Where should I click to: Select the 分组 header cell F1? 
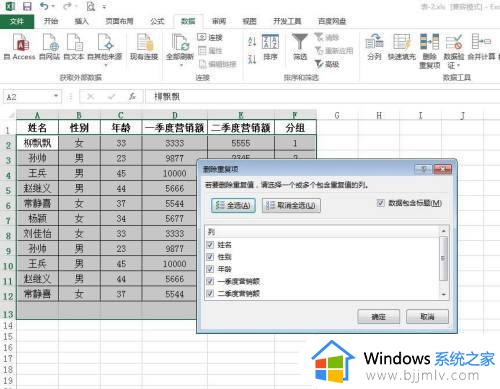click(295, 128)
